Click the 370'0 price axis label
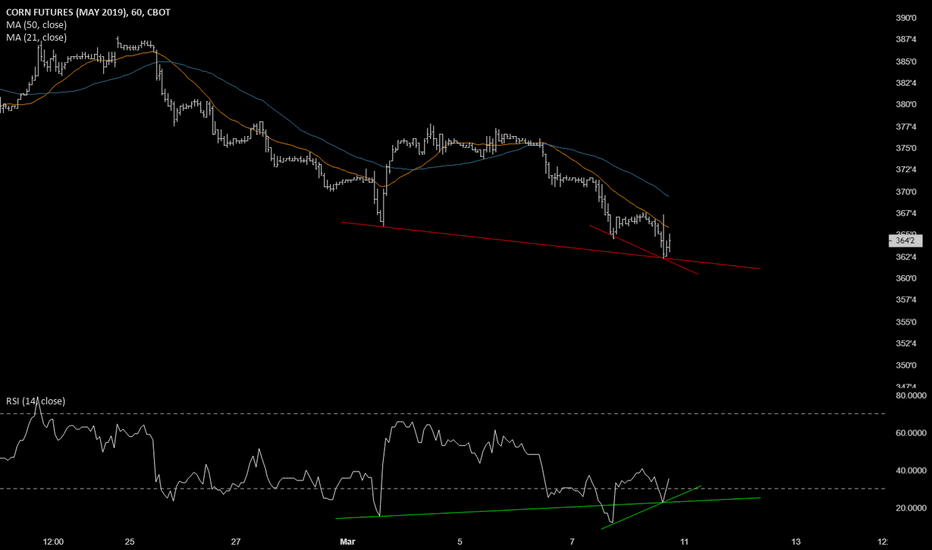Viewport: 932px width, 550px height. [x=905, y=191]
